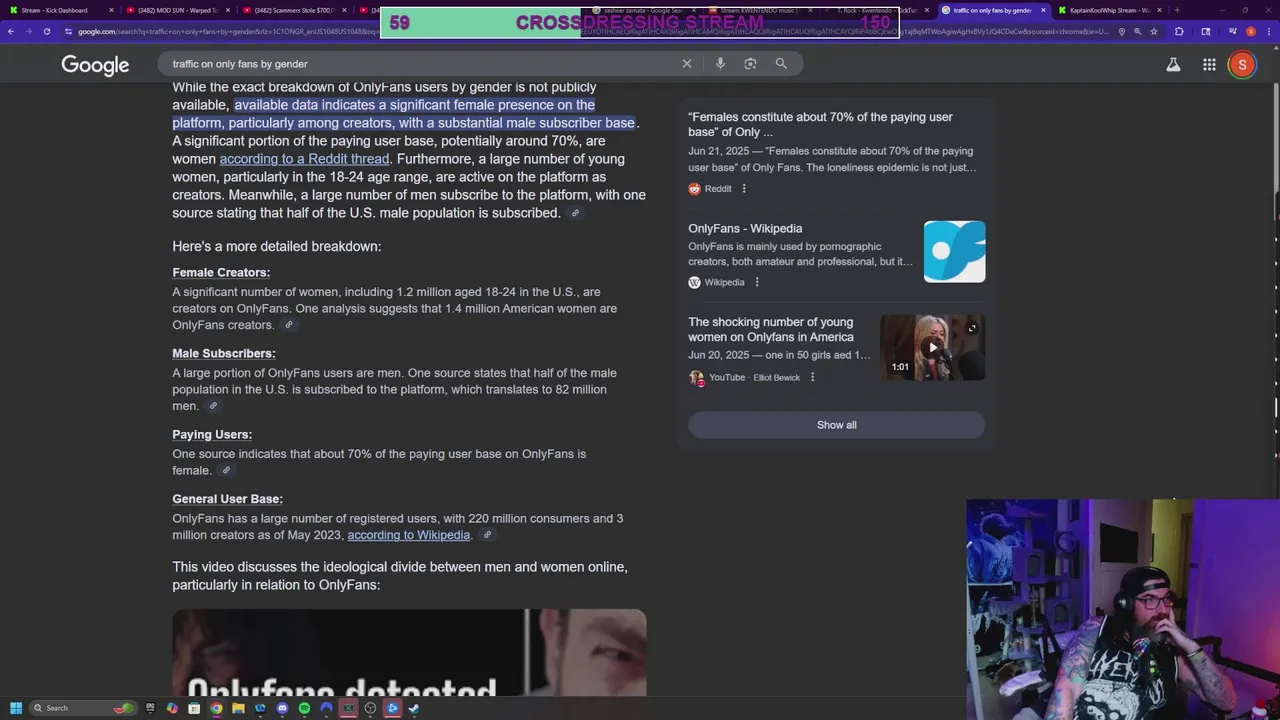Open Steam from the taskbar

pos(414,708)
